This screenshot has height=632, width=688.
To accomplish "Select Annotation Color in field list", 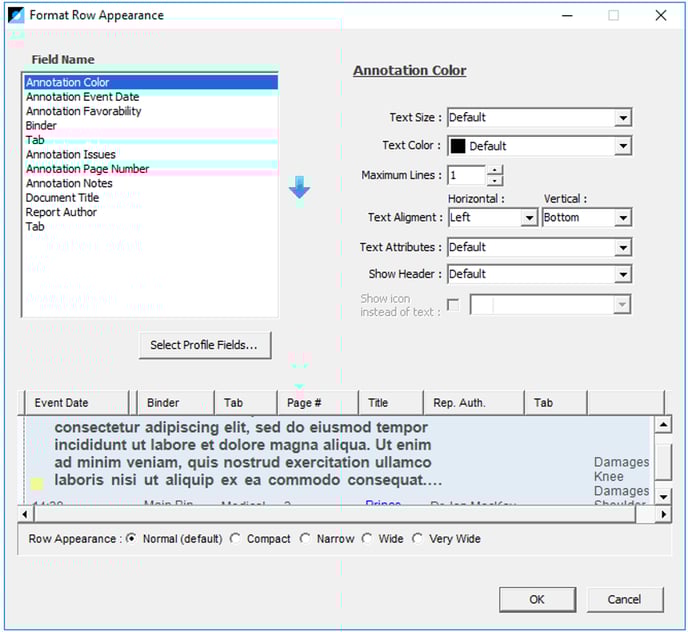I will coord(151,82).
